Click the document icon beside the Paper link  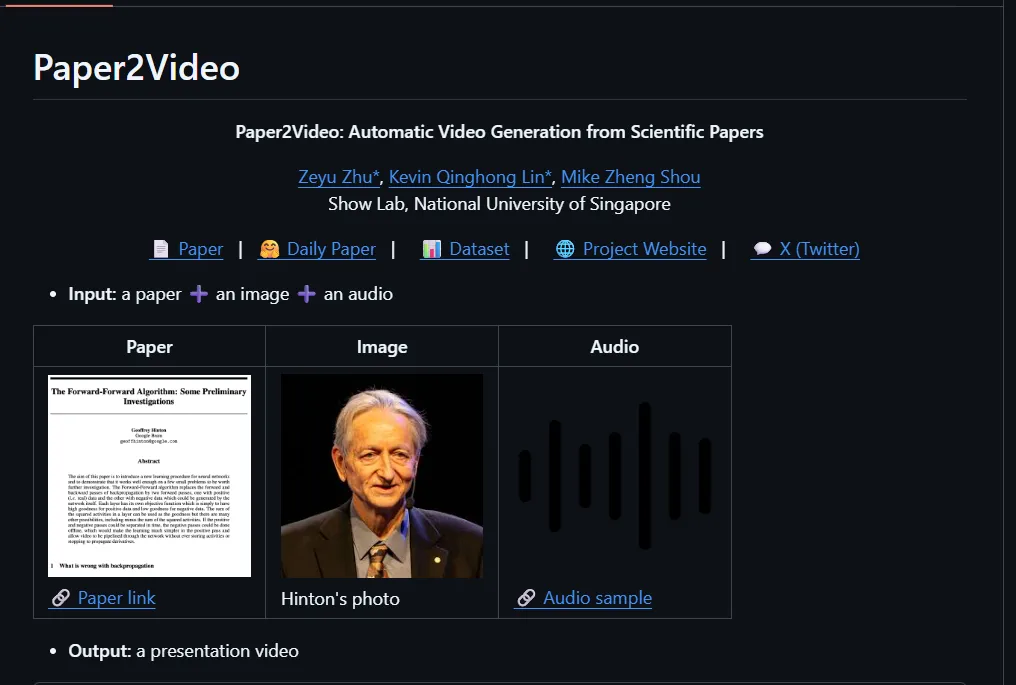pyautogui.click(x=160, y=249)
